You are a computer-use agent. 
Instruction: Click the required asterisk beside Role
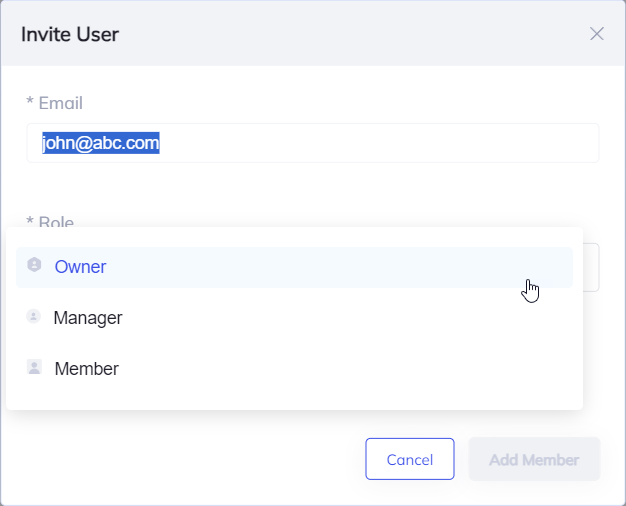[x=30, y=221]
